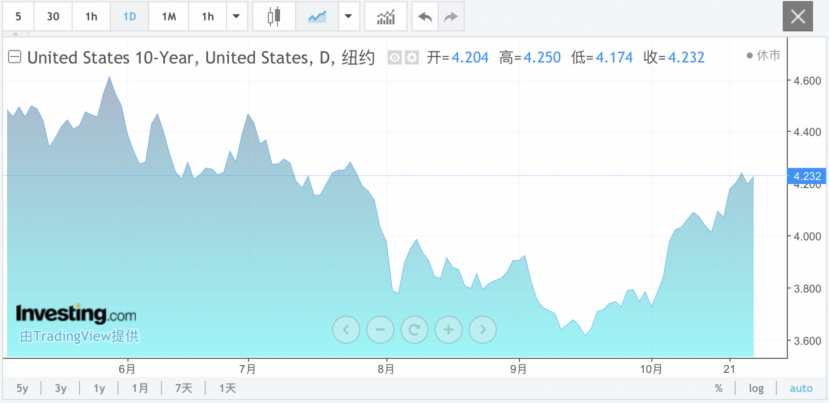Toggle the percentage scale option
This screenshot has width=829, height=403.
(x=718, y=388)
